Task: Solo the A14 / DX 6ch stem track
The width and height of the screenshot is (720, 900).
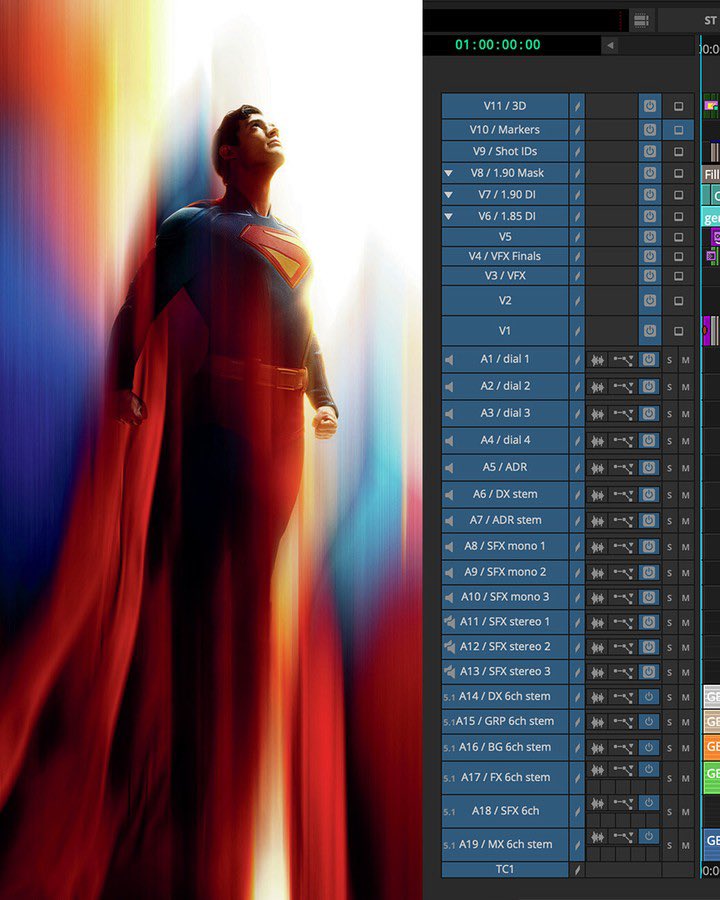Action: click(669, 697)
